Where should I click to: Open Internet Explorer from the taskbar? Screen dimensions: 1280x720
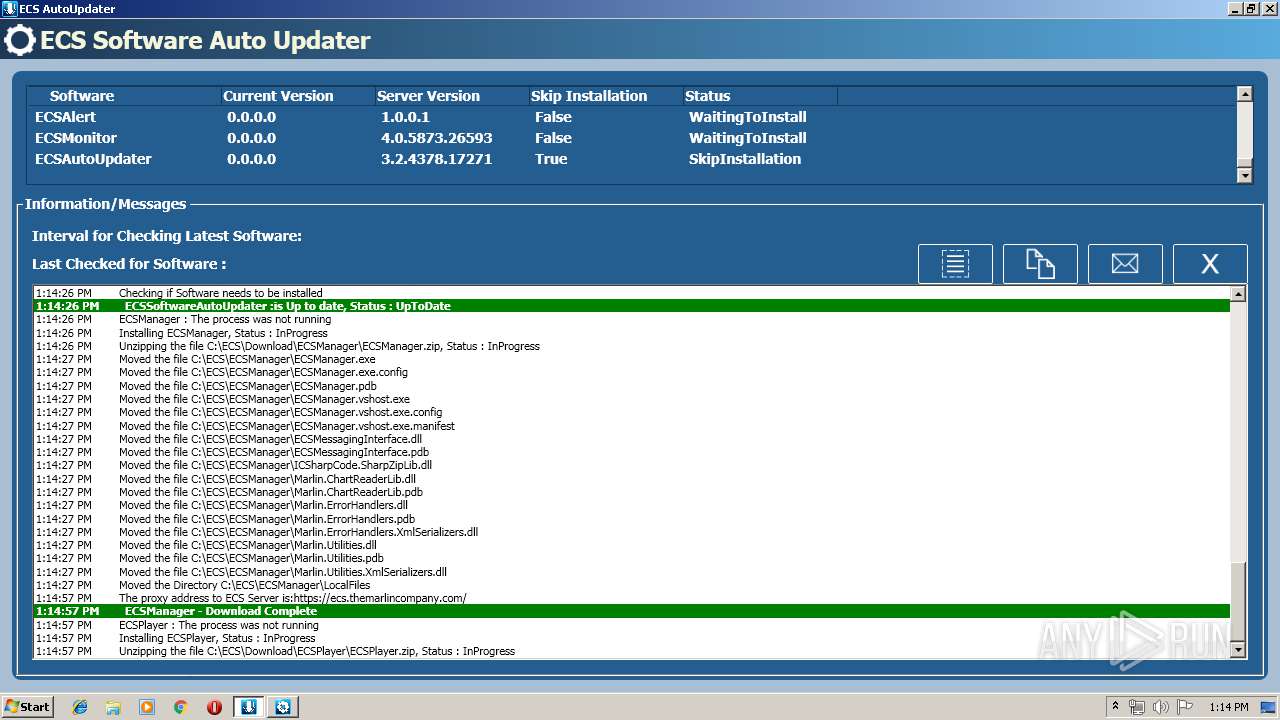(80, 707)
